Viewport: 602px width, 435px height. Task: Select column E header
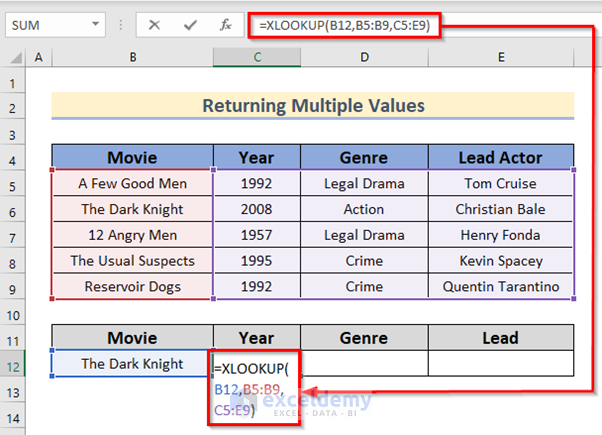[x=501, y=60]
